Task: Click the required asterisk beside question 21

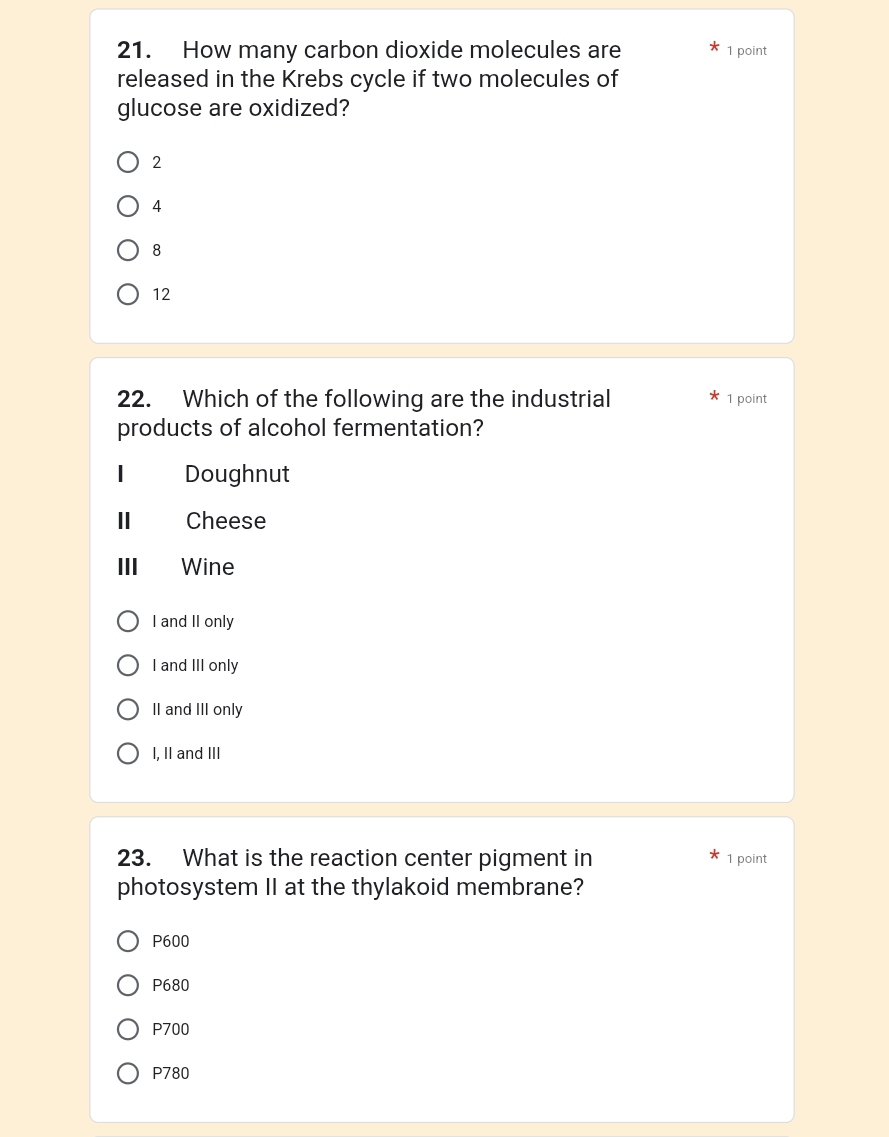Action: pyautogui.click(x=714, y=49)
